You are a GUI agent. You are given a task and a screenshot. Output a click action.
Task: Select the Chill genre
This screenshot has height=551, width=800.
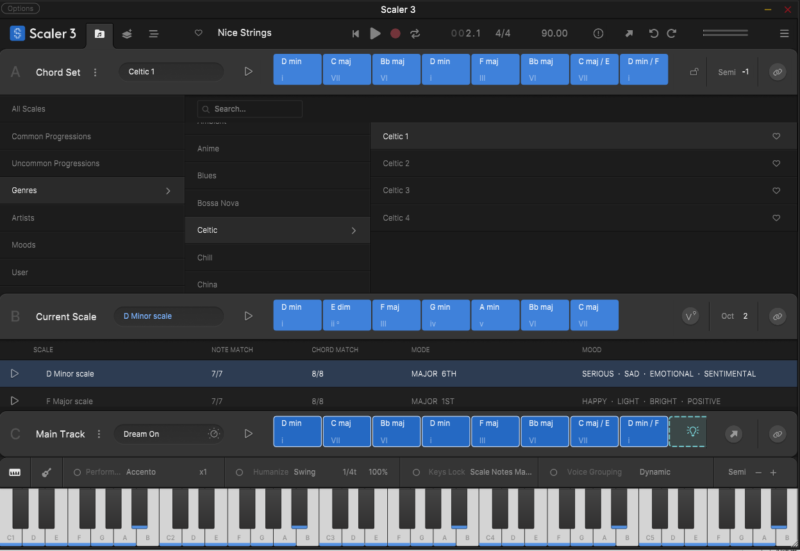[x=277, y=258]
